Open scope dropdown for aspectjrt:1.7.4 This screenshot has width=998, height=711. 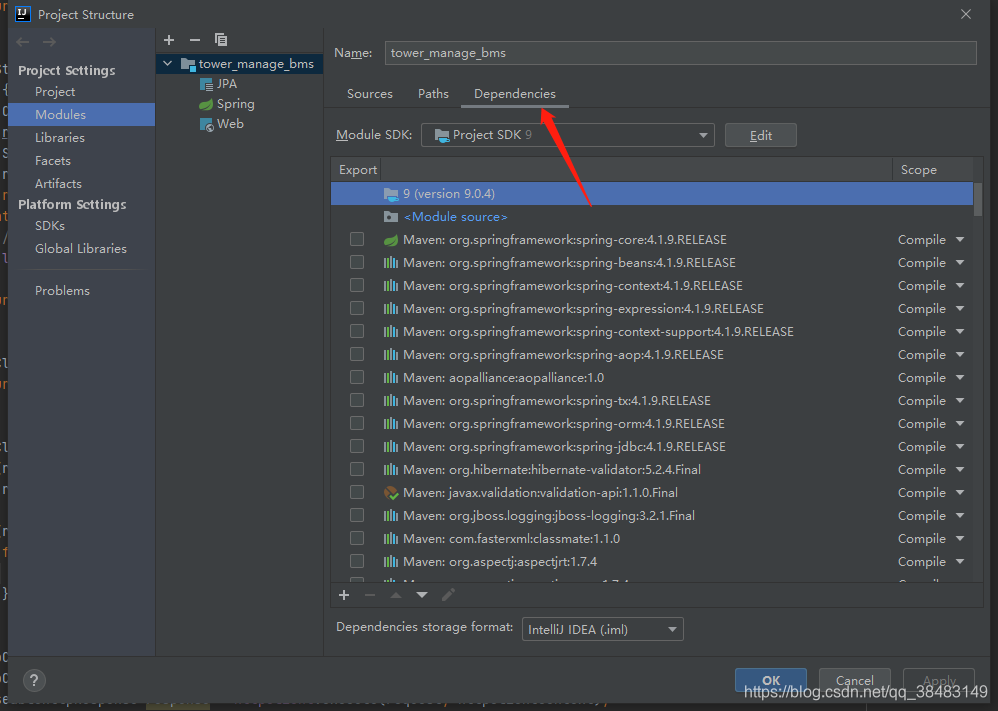tap(960, 561)
